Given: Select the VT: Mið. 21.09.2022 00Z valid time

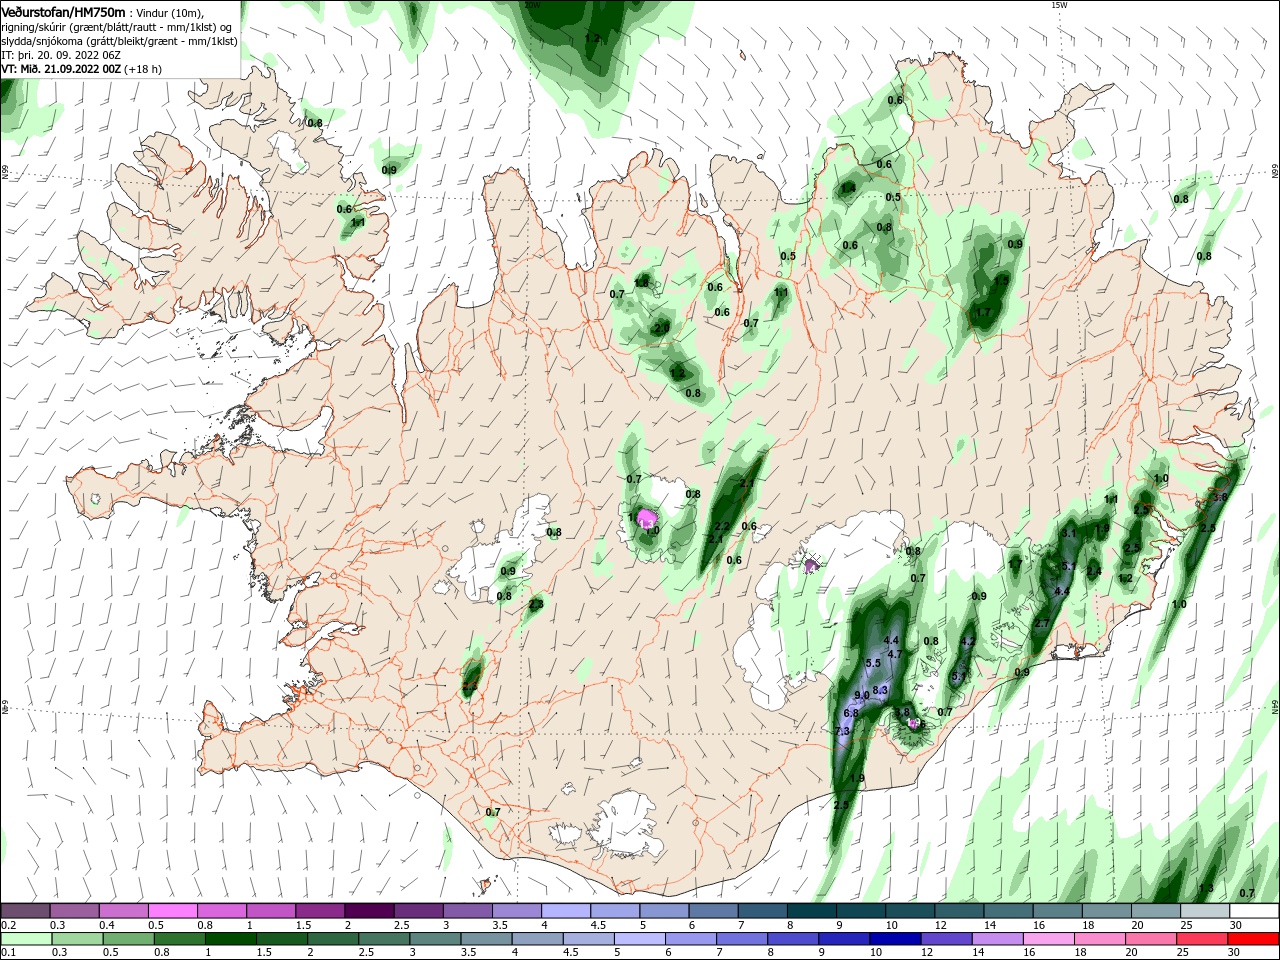Looking at the screenshot, I should (x=62, y=69).
